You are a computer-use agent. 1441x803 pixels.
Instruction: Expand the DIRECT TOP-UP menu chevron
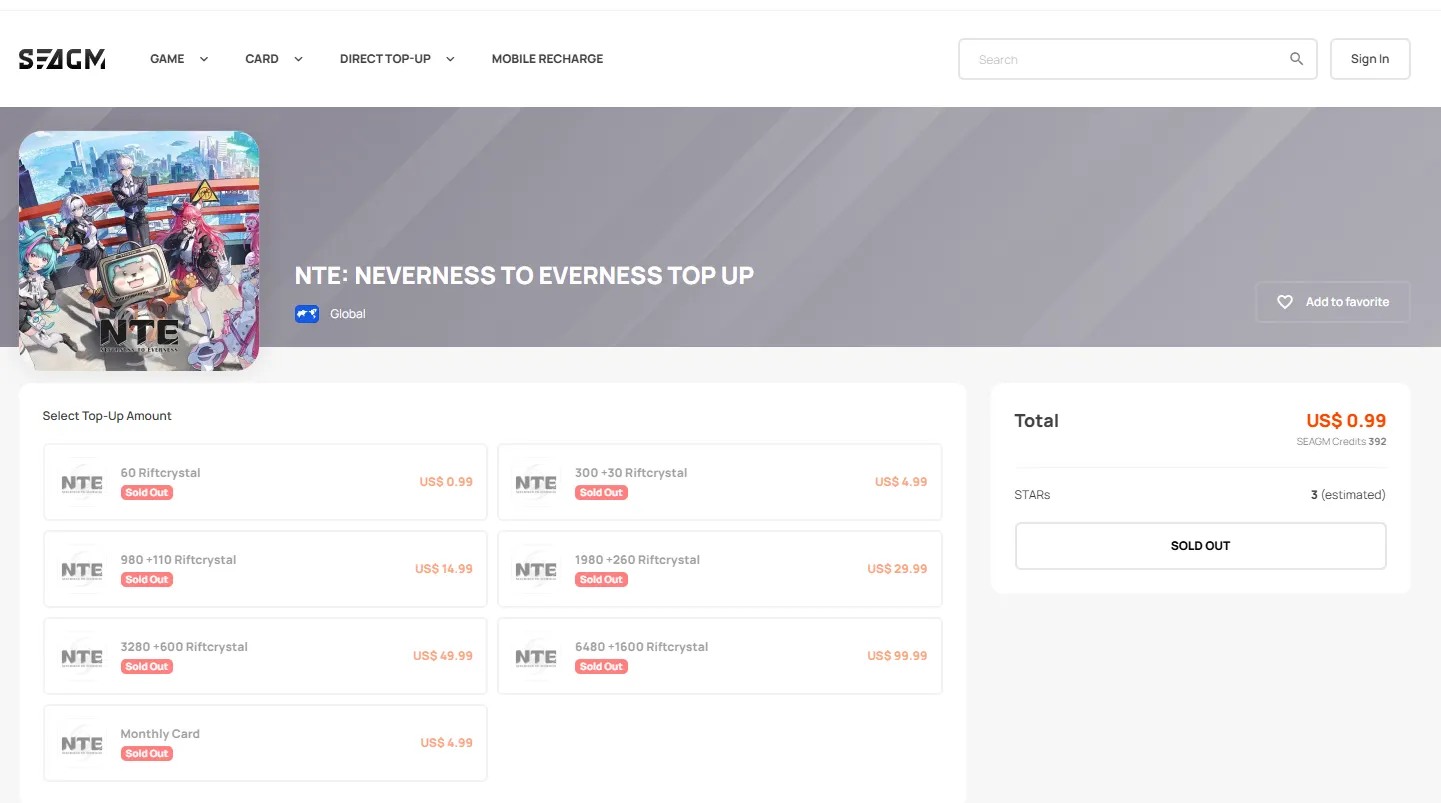click(x=450, y=59)
